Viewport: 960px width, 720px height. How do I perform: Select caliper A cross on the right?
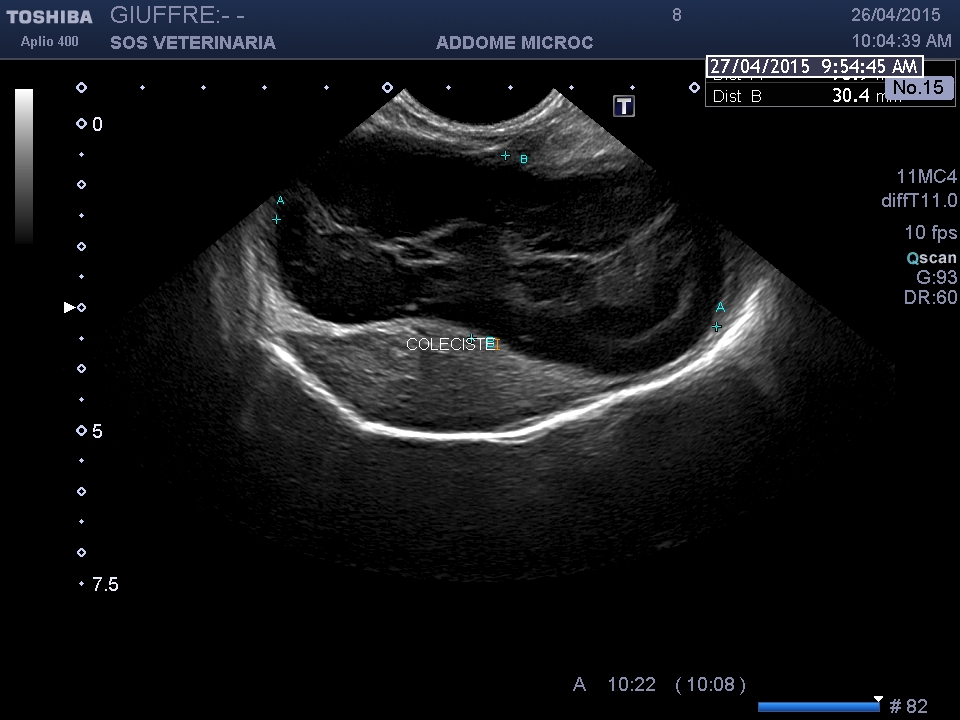[x=717, y=327]
